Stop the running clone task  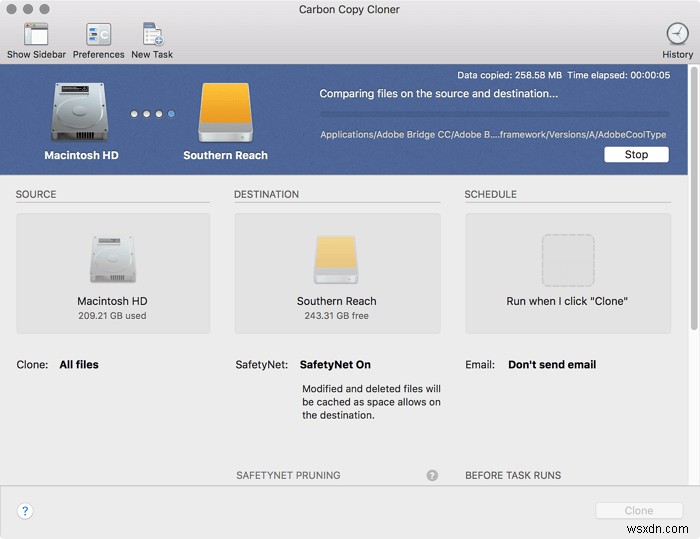(x=636, y=155)
